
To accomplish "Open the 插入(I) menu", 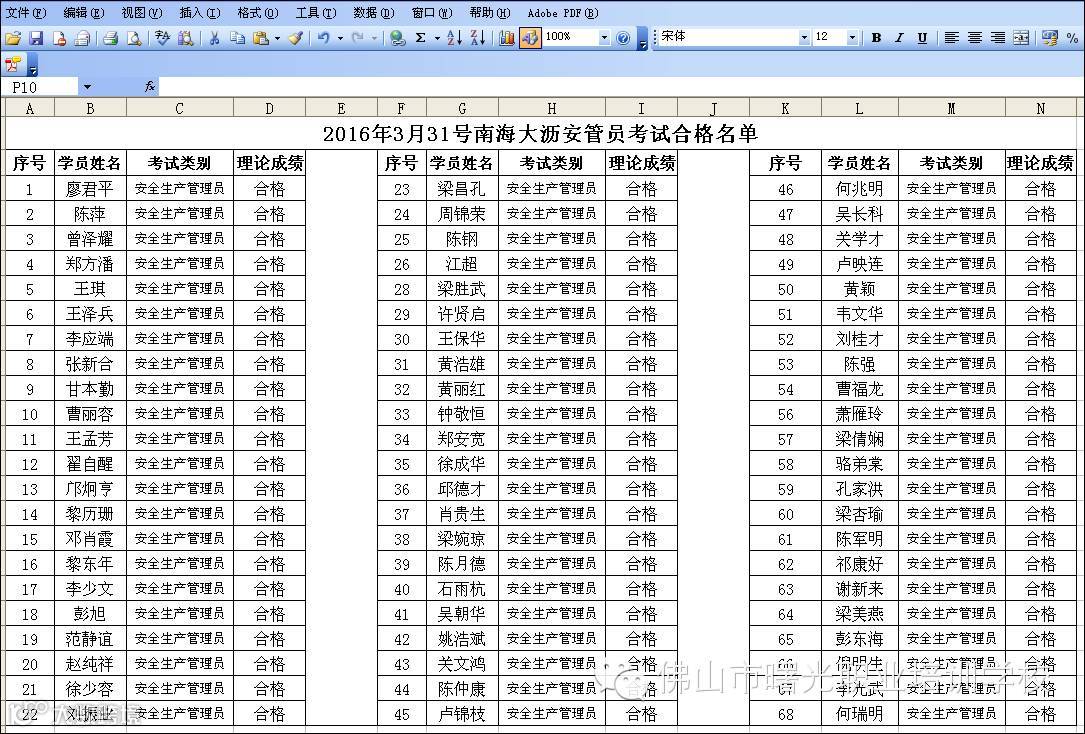I will tap(200, 13).
